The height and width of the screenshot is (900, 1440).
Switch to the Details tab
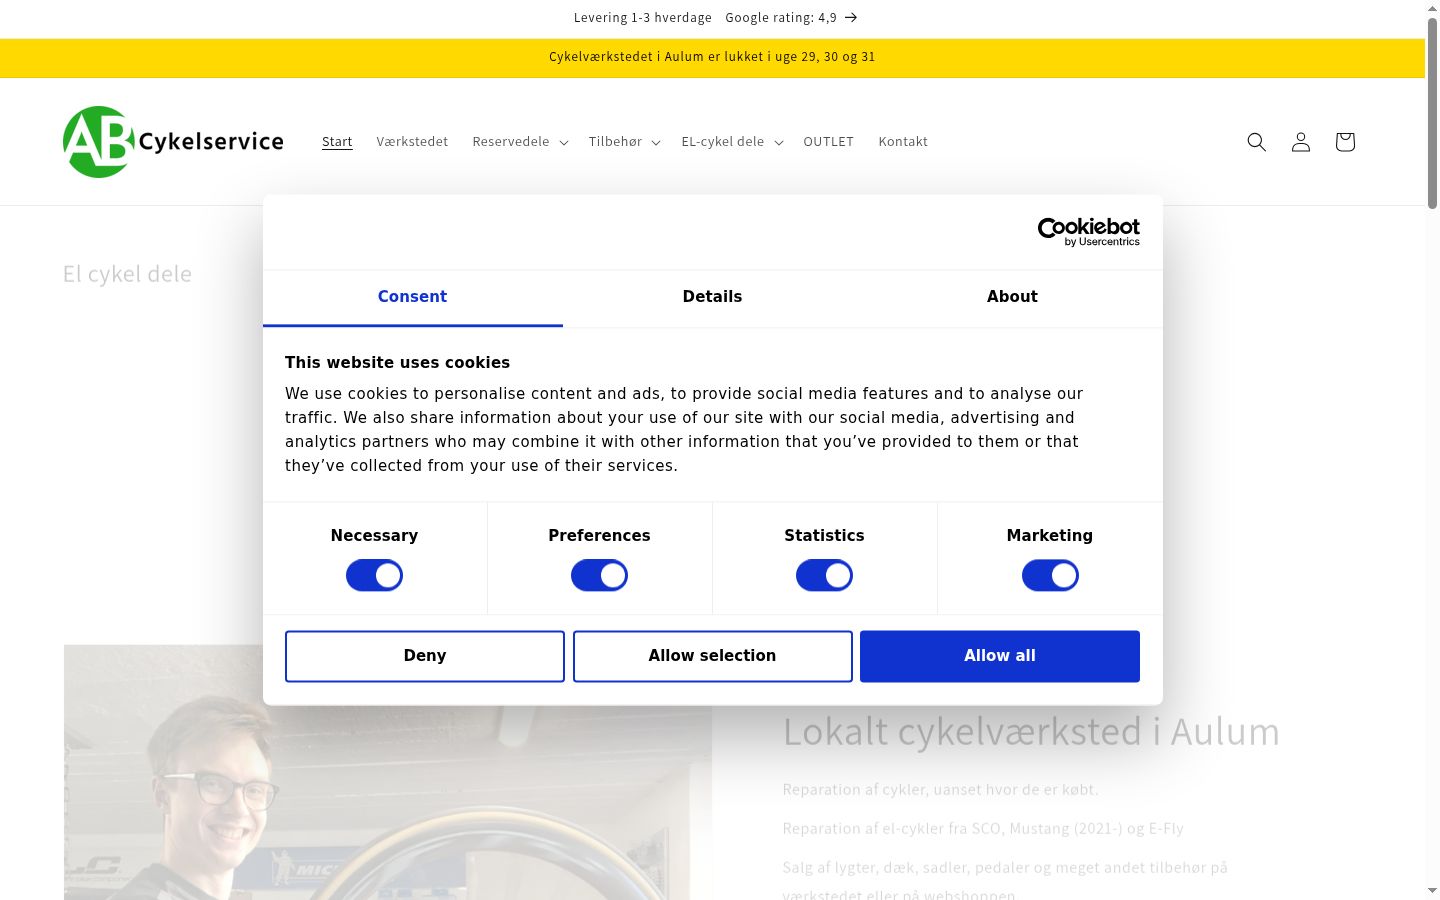712,297
